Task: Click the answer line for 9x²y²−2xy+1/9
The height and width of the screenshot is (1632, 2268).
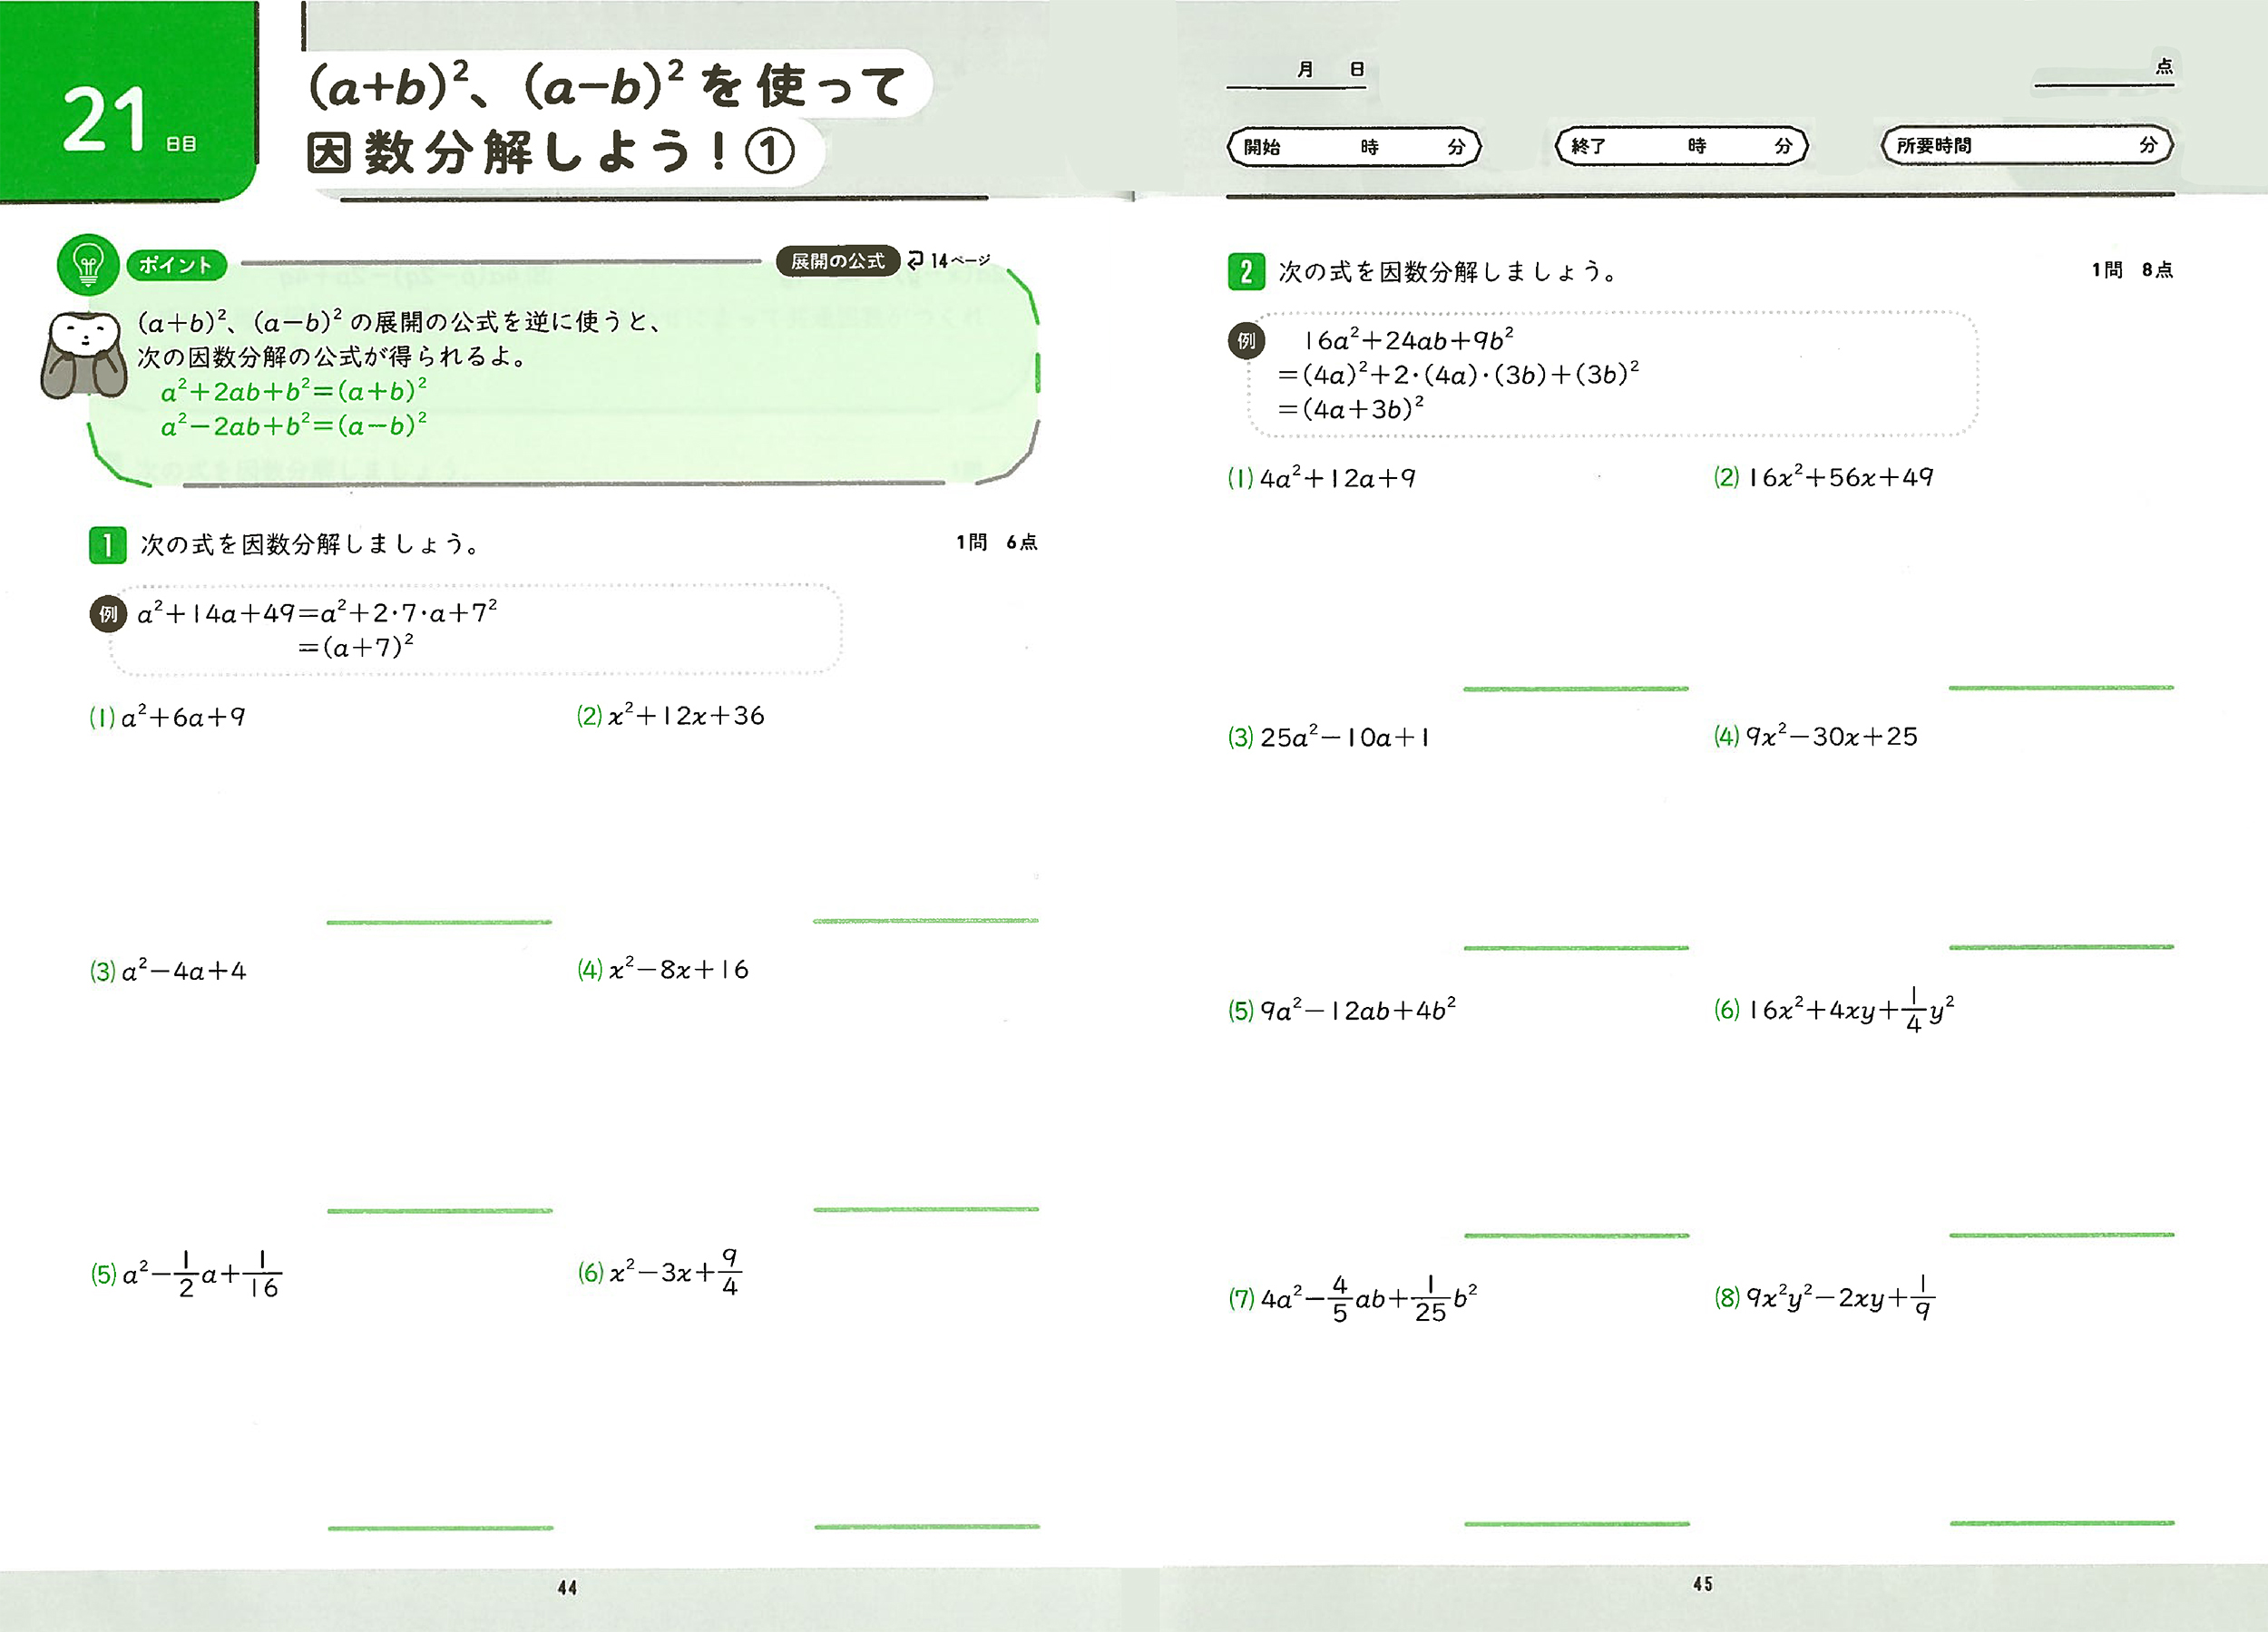Action: pyautogui.click(x=2062, y=1523)
